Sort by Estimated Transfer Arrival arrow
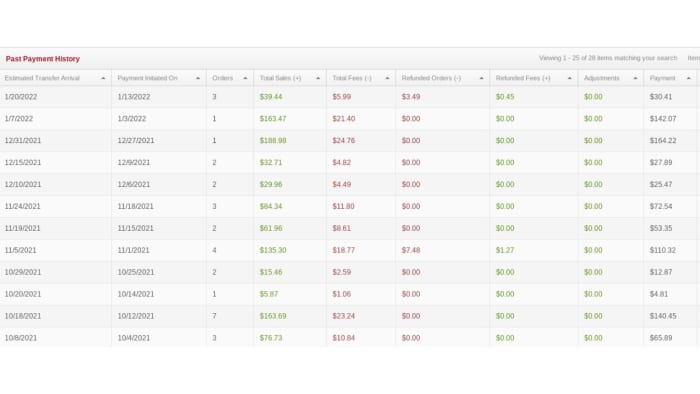The width and height of the screenshot is (700, 394). (x=103, y=78)
